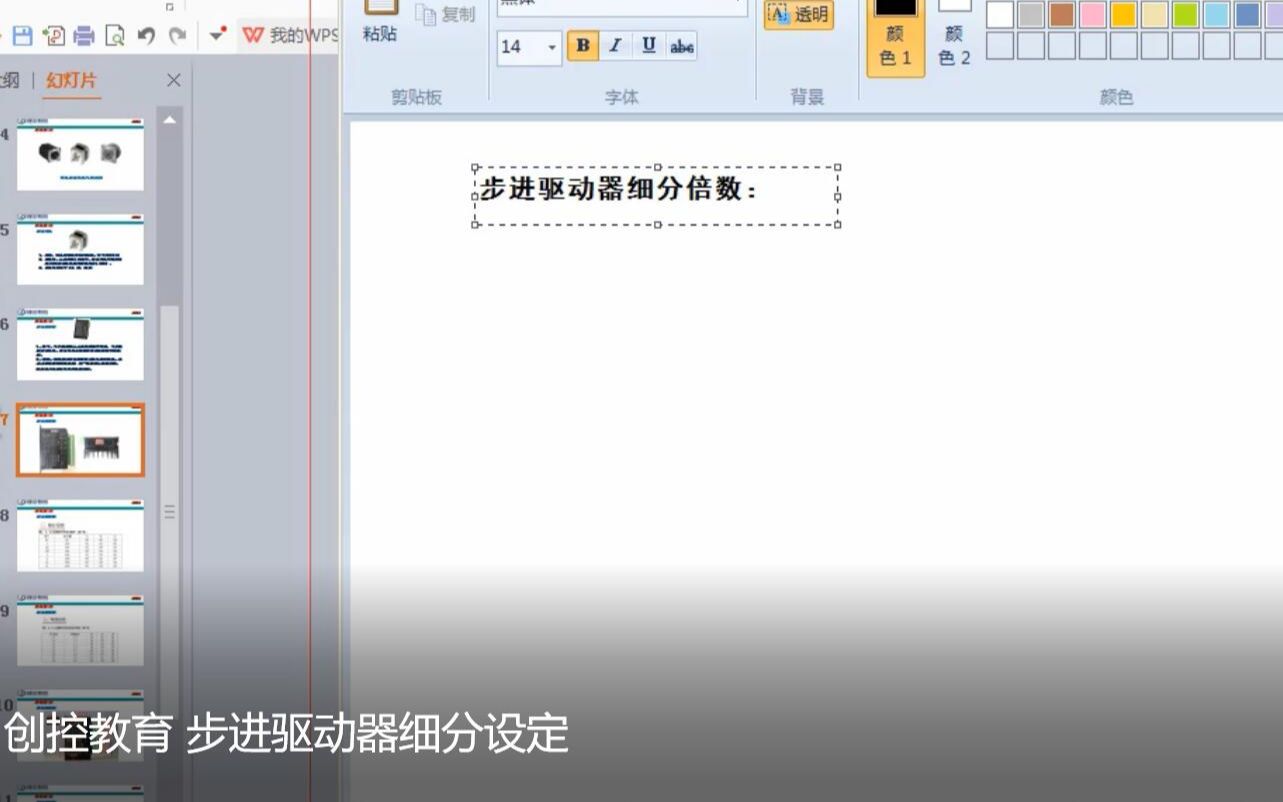Toggle the 透明 transparent background option

pos(797,13)
